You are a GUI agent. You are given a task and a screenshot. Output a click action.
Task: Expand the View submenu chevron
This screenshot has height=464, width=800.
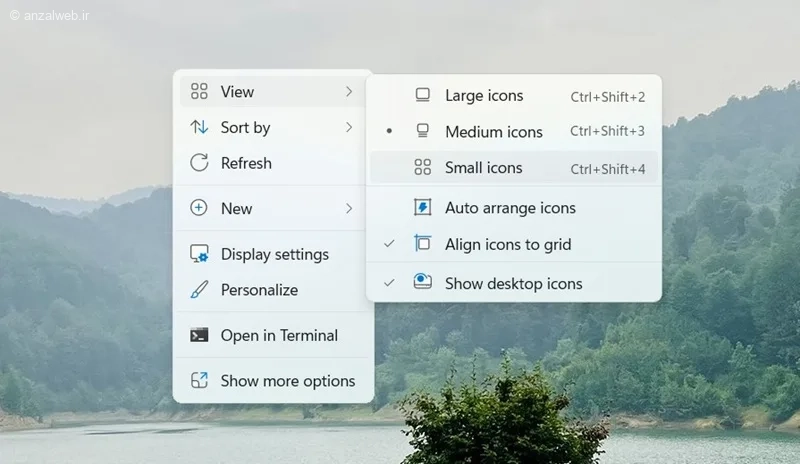[349, 91]
